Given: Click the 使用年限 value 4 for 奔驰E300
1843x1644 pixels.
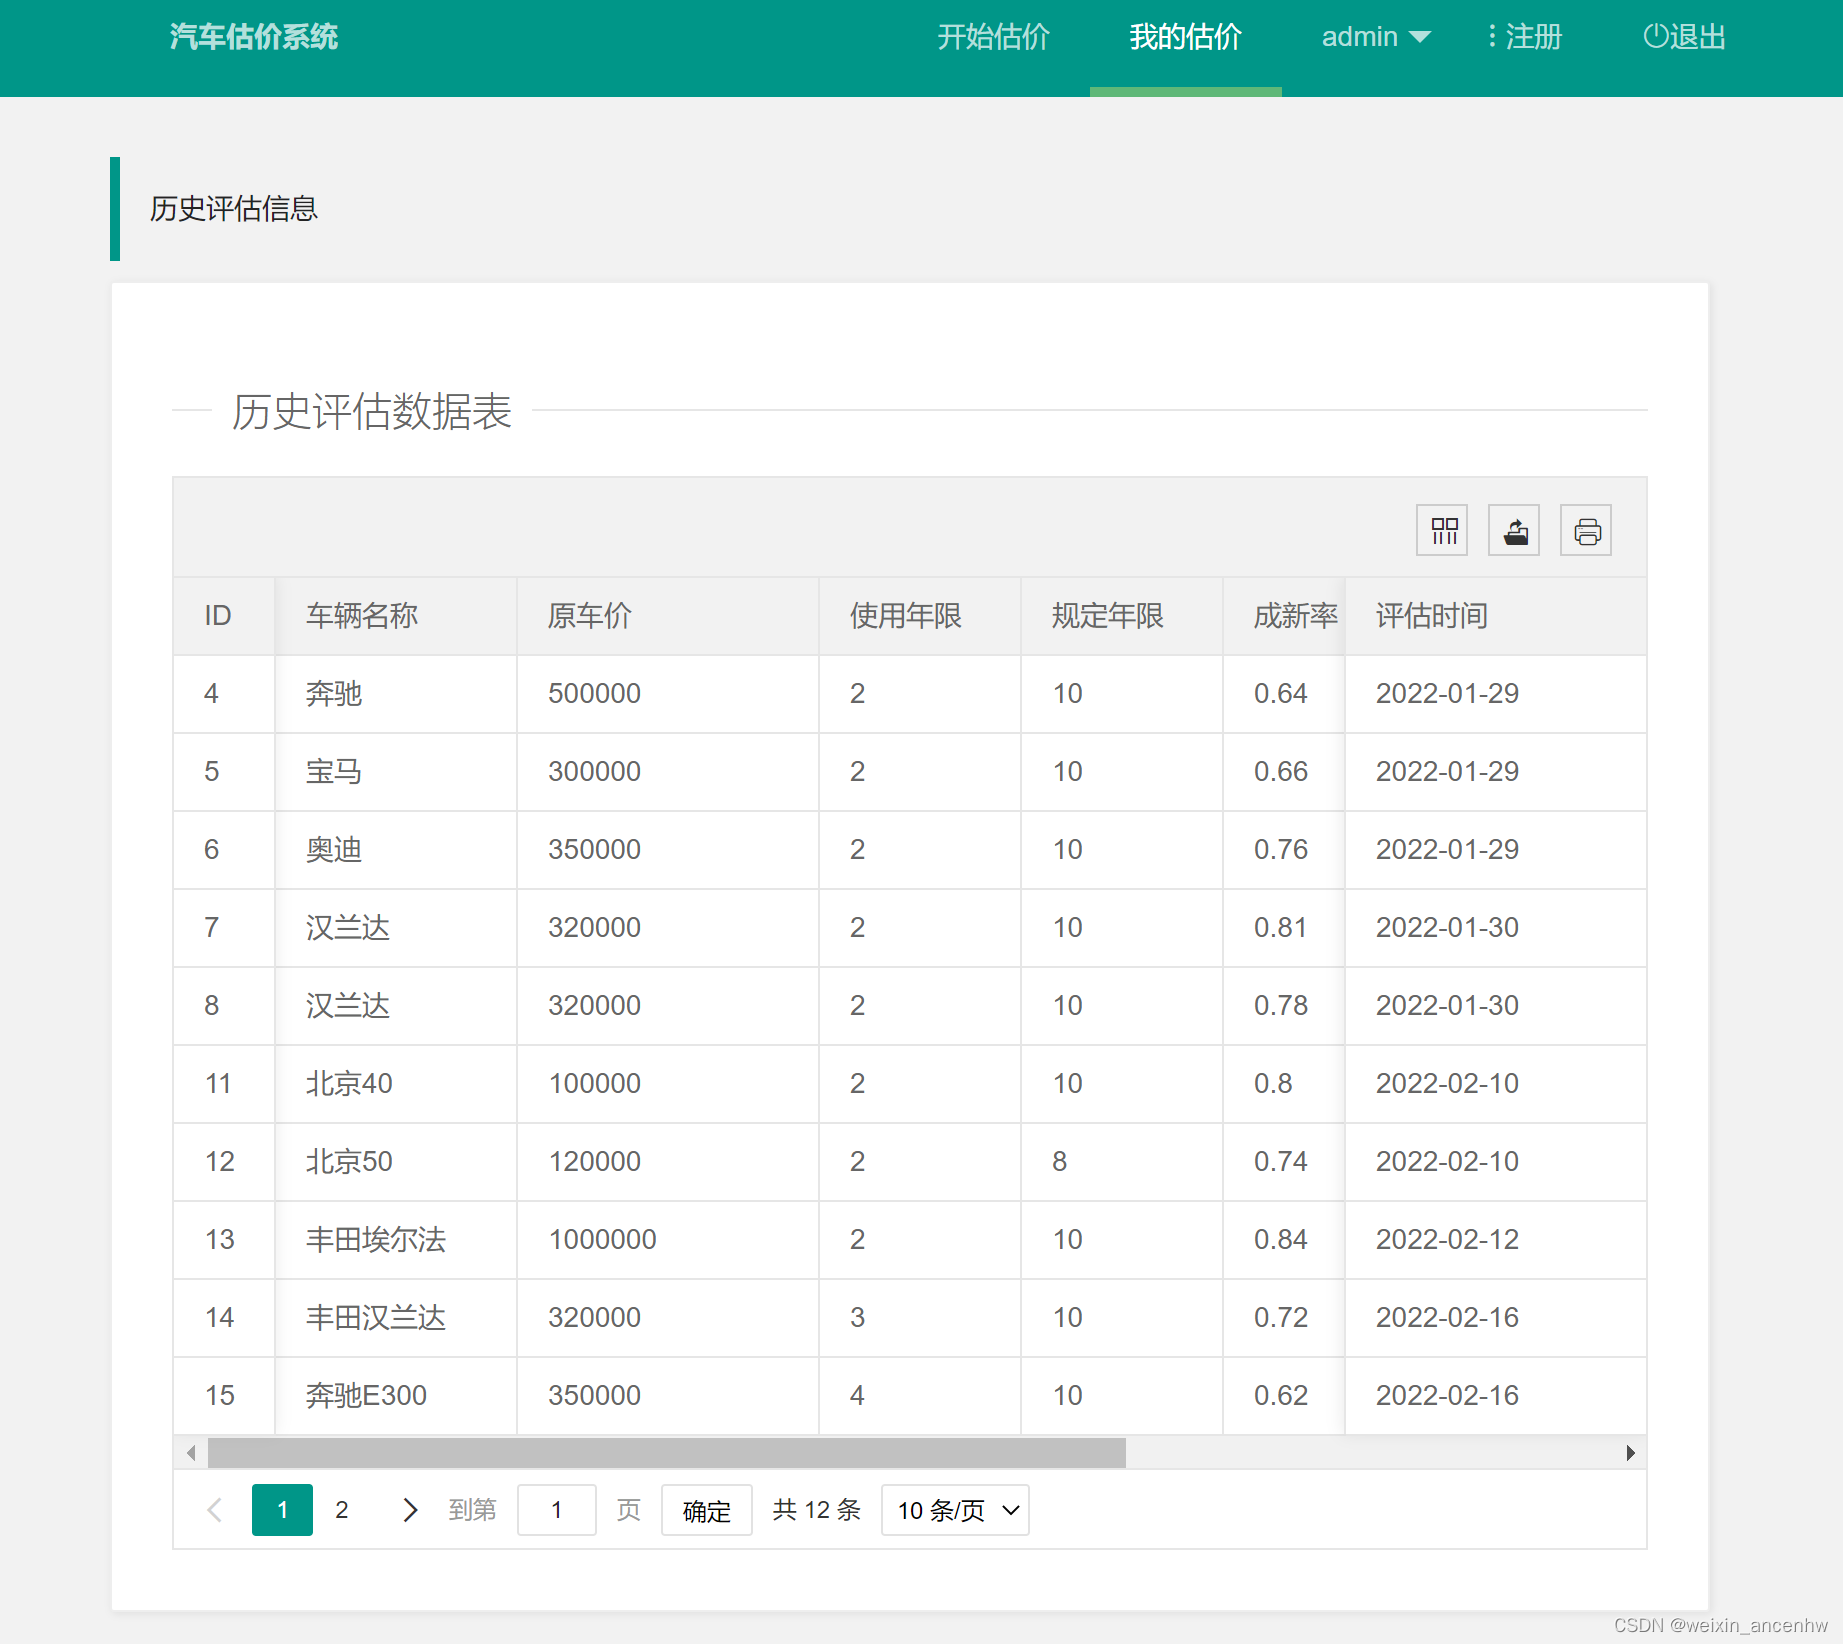Looking at the screenshot, I should pos(920,1396).
